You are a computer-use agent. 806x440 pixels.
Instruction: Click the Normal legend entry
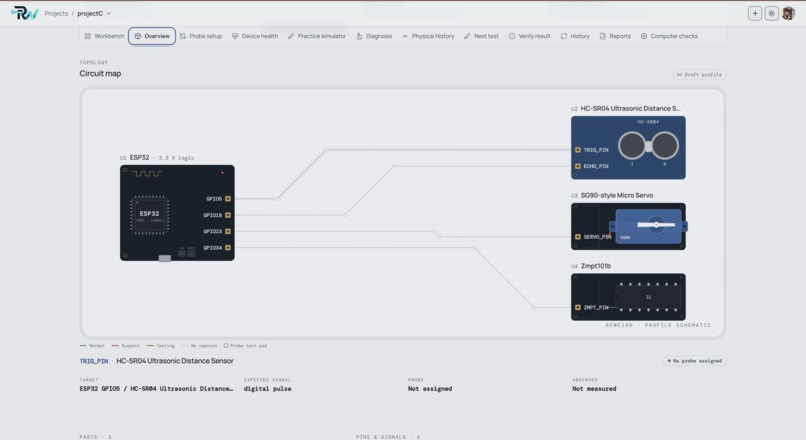pos(93,345)
